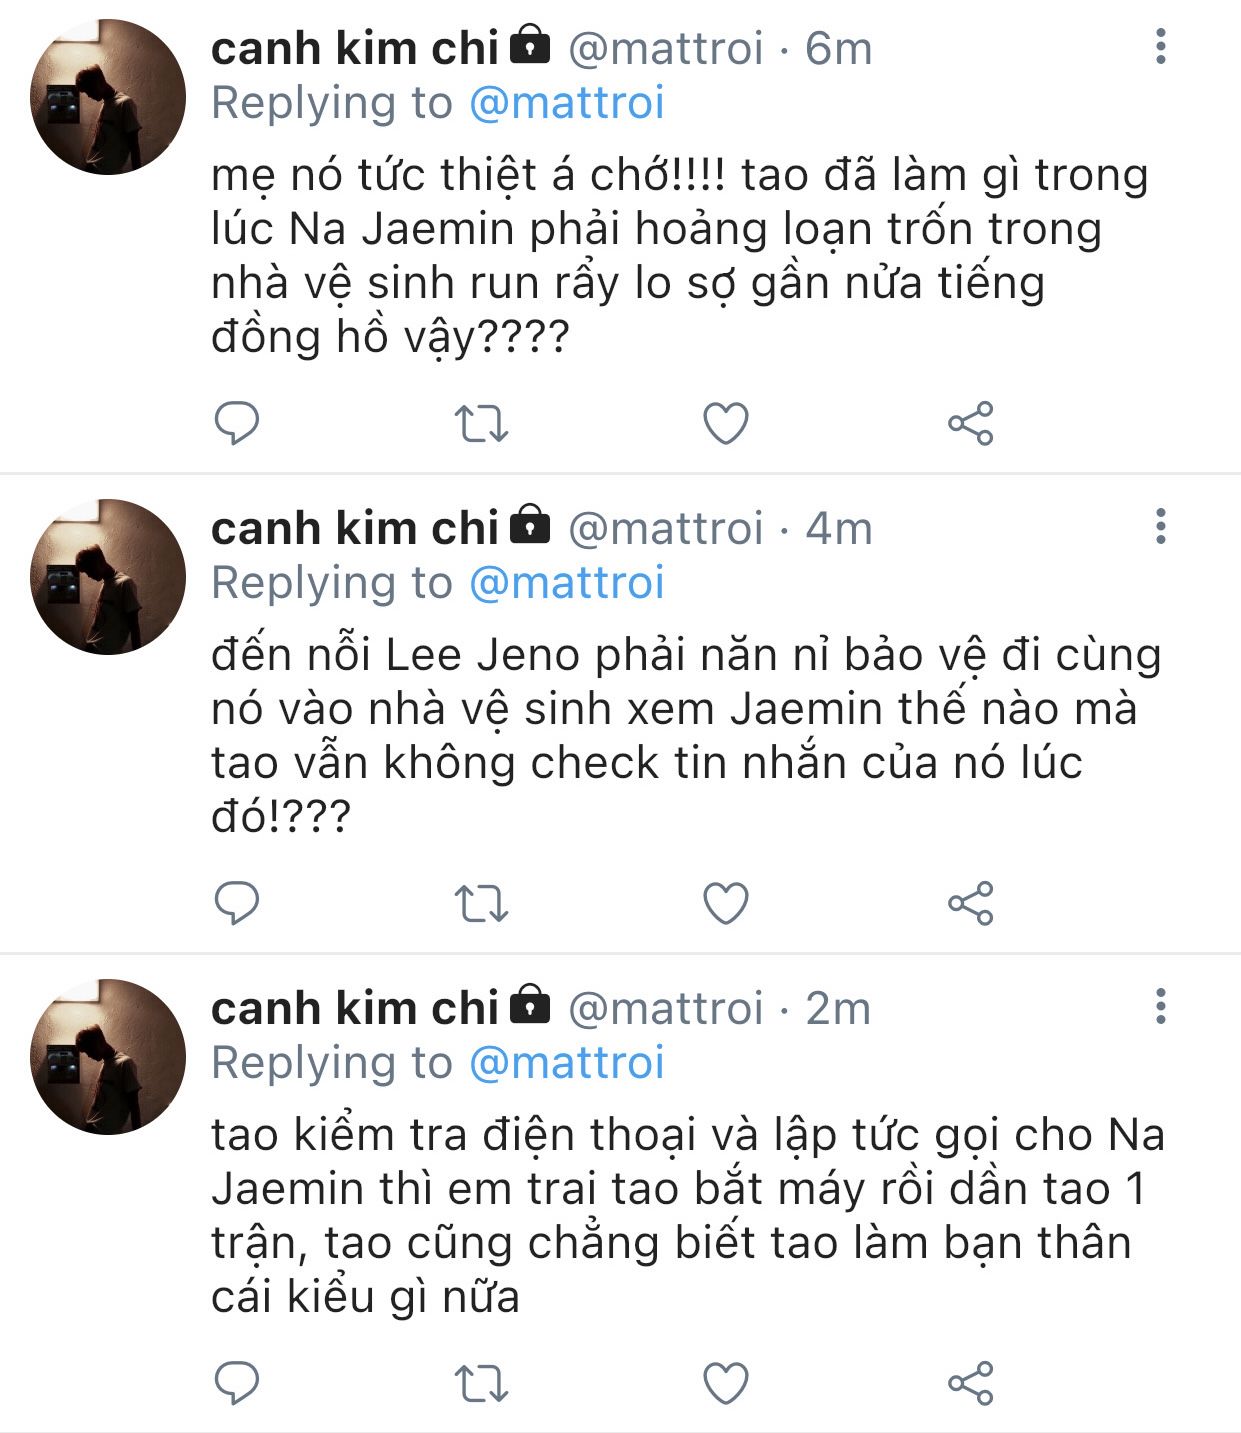The height and width of the screenshot is (1433, 1241).
Task: Open the tweet text about calling Na Jaemin
Action: (x=688, y=1216)
